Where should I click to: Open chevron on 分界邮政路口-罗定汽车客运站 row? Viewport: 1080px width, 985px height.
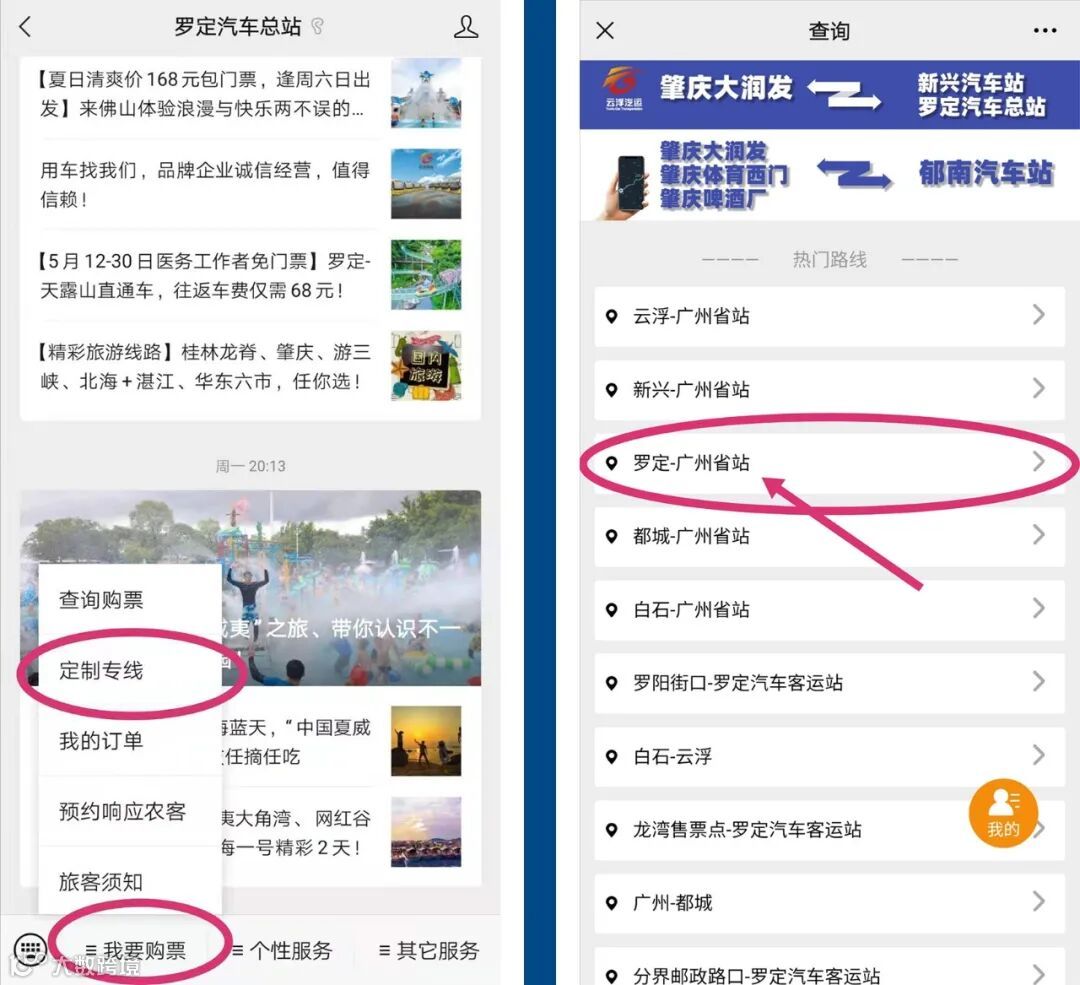tap(1039, 973)
